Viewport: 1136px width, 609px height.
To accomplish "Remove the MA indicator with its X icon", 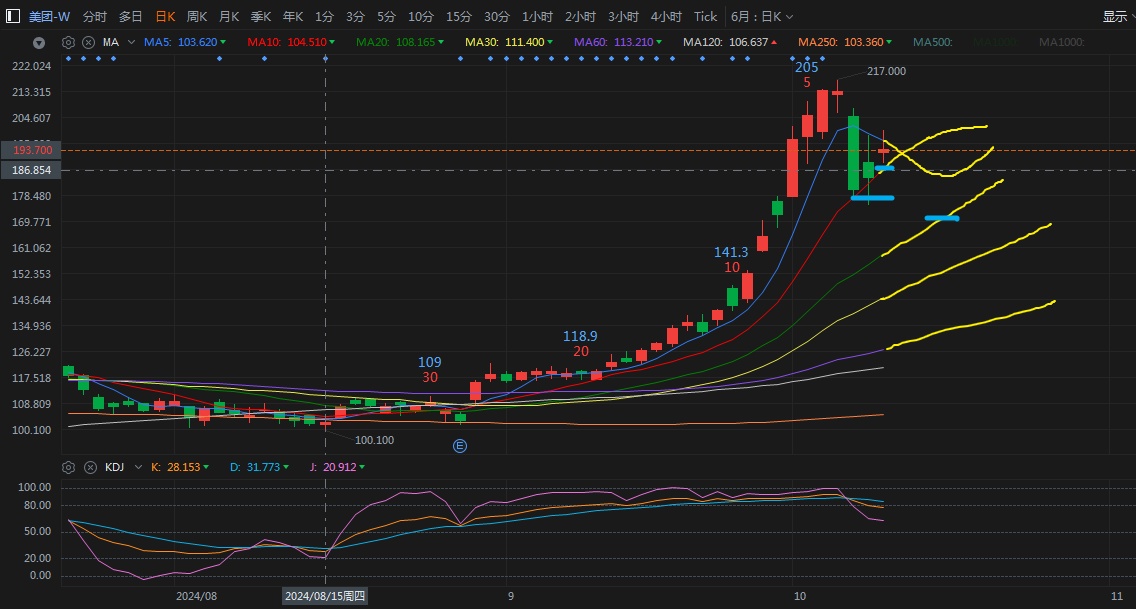I will click(88, 42).
